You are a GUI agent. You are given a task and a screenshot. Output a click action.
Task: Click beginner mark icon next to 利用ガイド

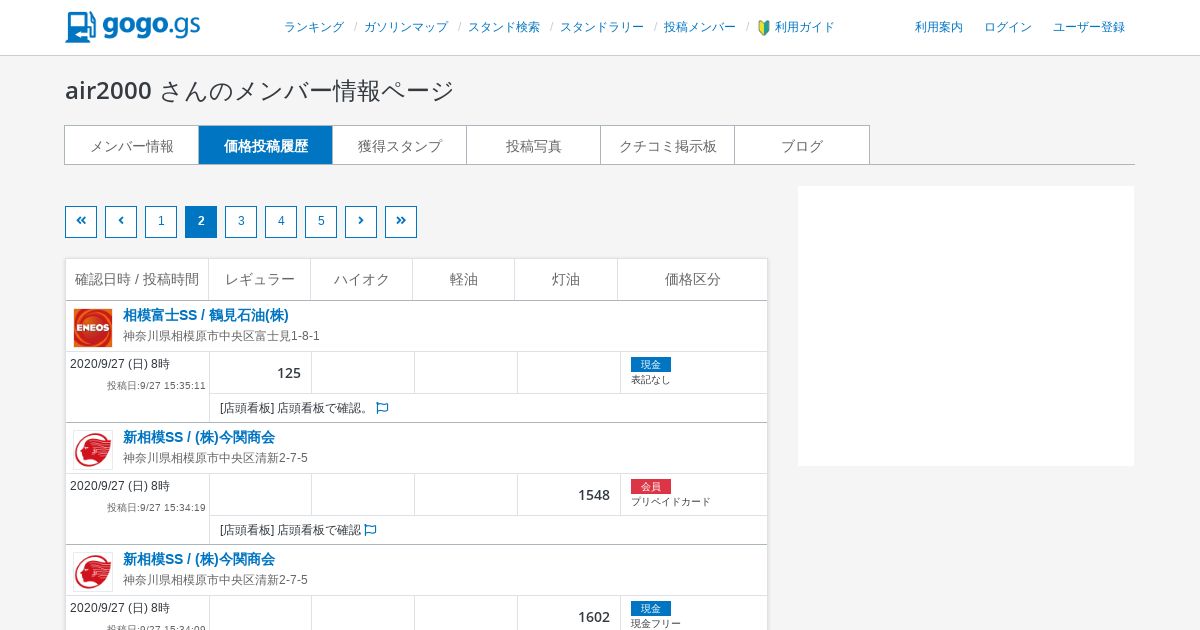tap(764, 28)
